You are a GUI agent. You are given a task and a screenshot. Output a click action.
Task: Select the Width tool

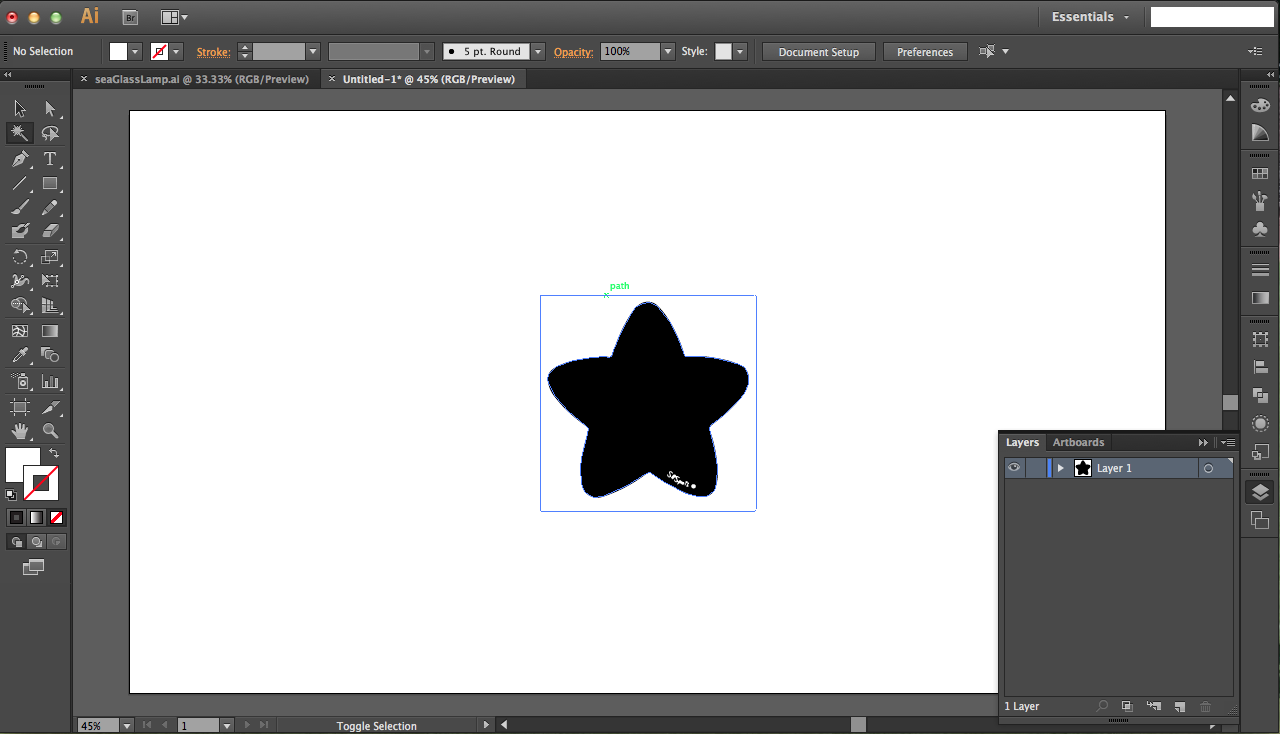pyautogui.click(x=20, y=282)
